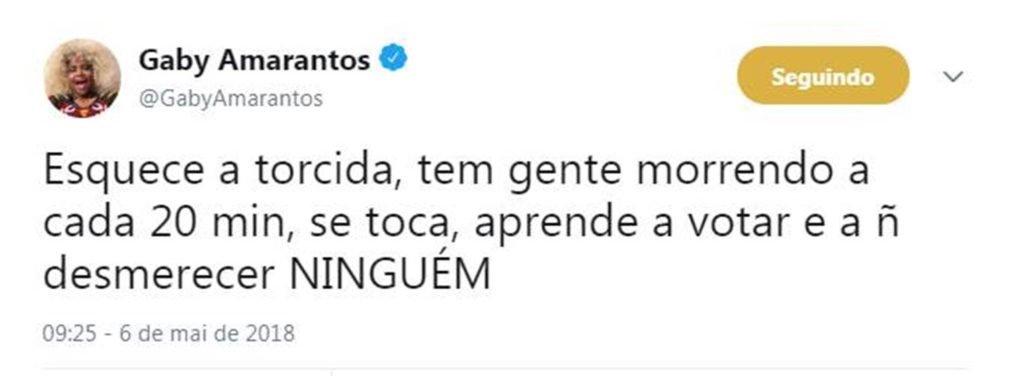Click the word NINGUÉM in the tweet
The image size is (1024, 376).
coord(390,275)
